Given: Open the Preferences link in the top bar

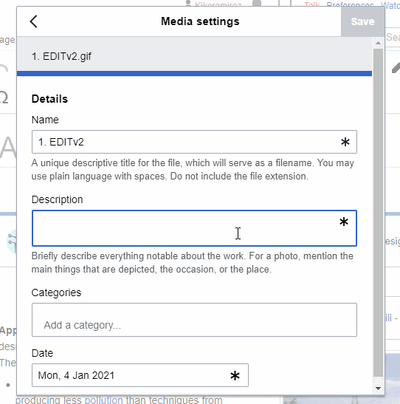Looking at the screenshot, I should [350, 5].
